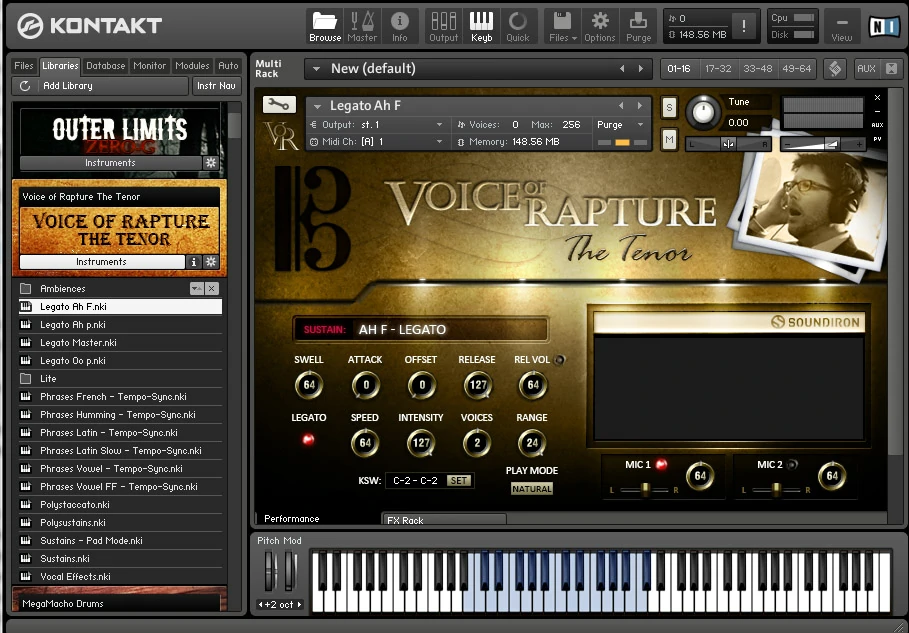
Task: Click the KSW SET button
Action: (x=459, y=481)
